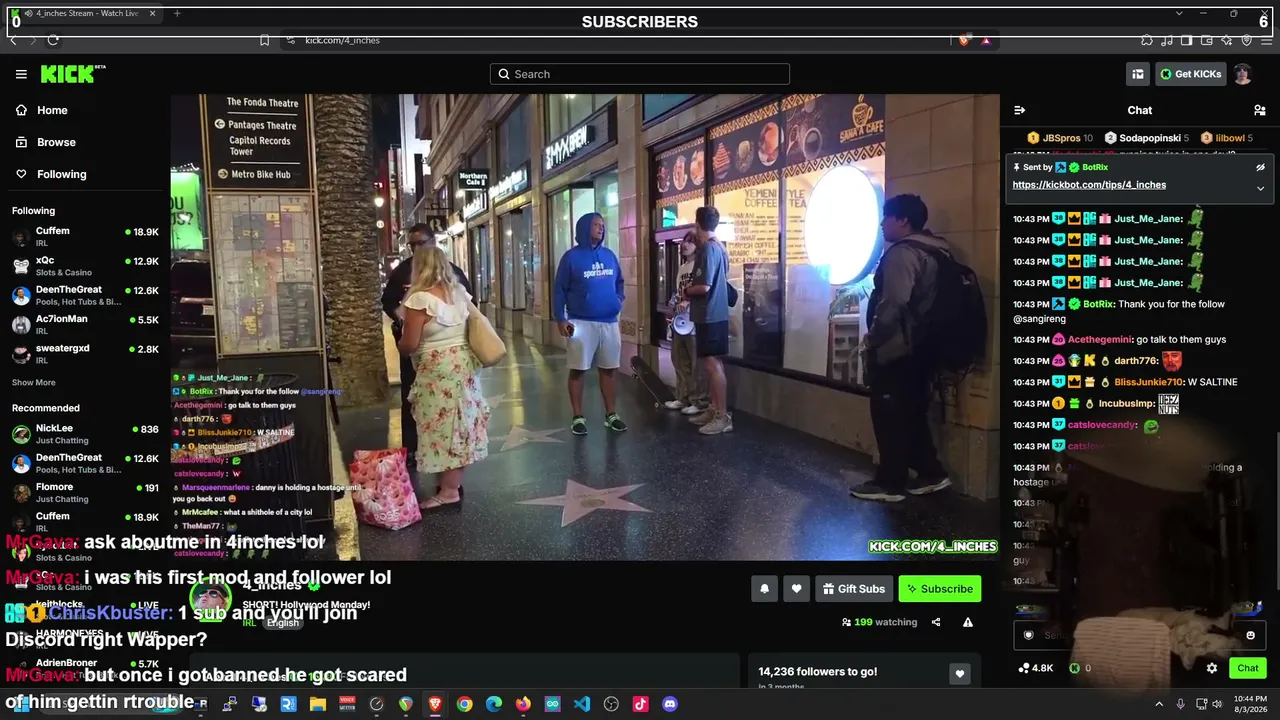The width and height of the screenshot is (1280, 720).
Task: Open Discord in taskbar
Action: pos(670,704)
